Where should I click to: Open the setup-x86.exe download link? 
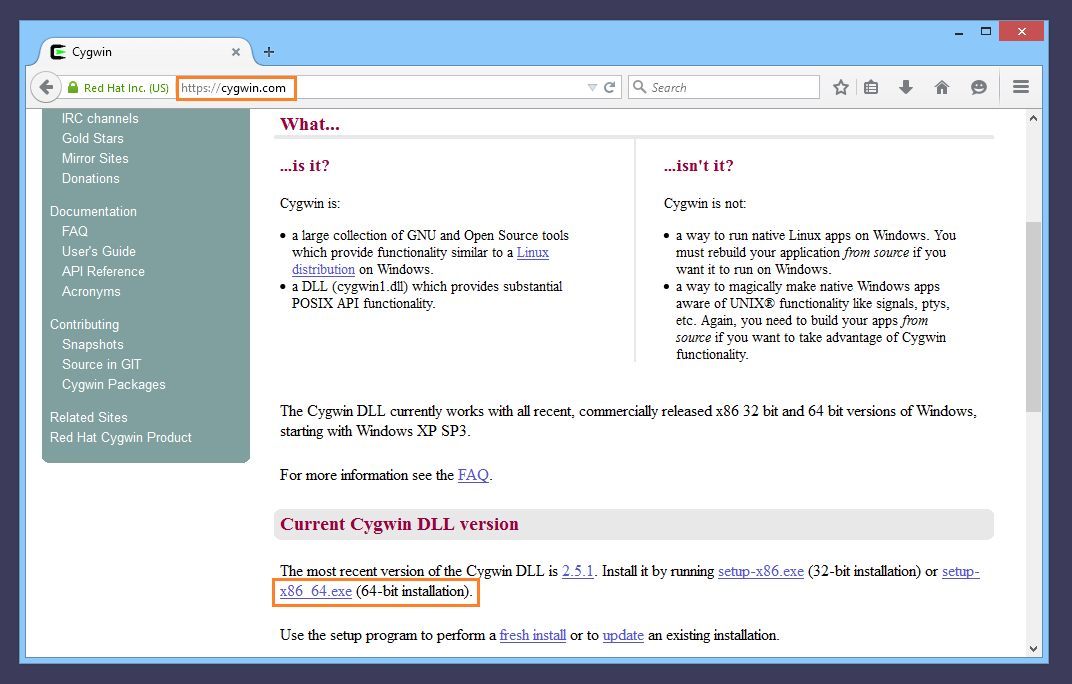click(760, 571)
